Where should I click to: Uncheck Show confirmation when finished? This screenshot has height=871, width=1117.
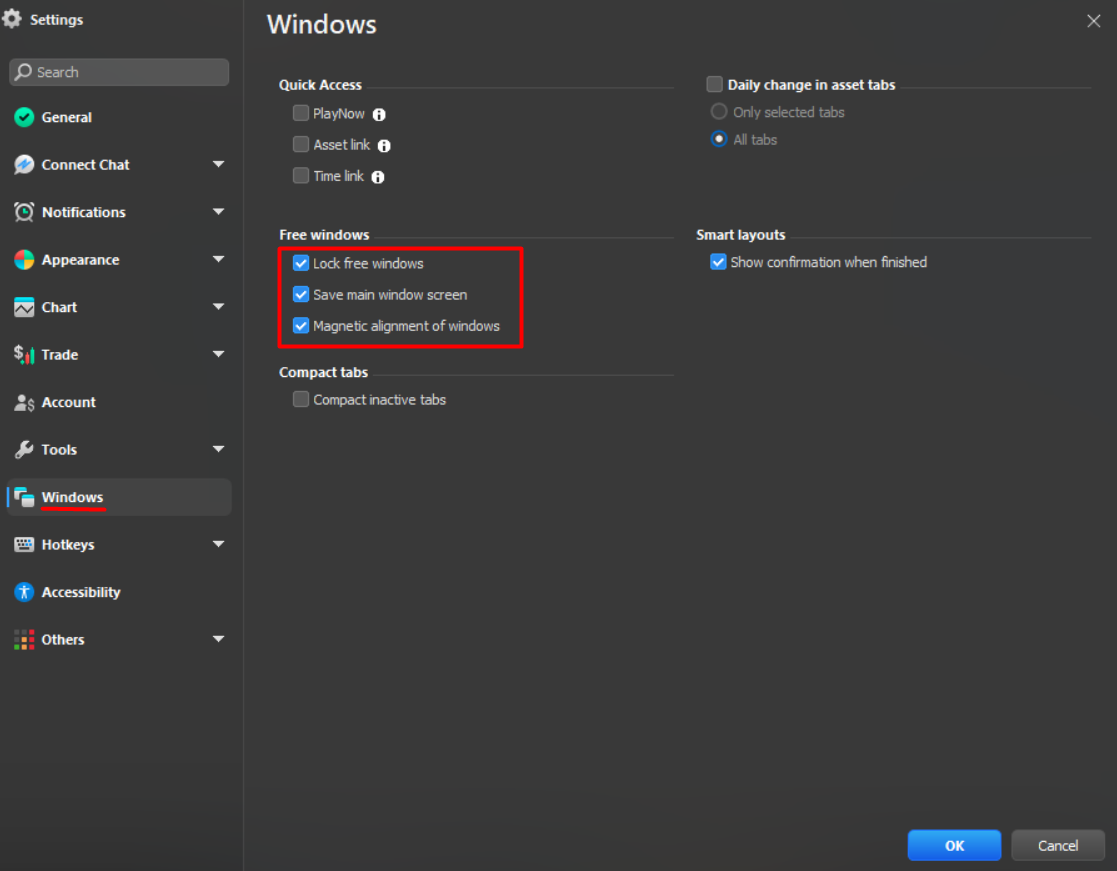[x=718, y=262]
